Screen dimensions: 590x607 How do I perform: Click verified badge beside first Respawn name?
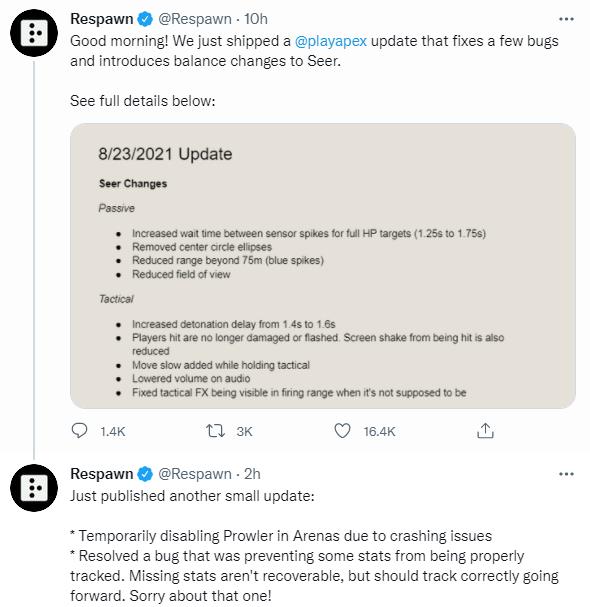146,19
